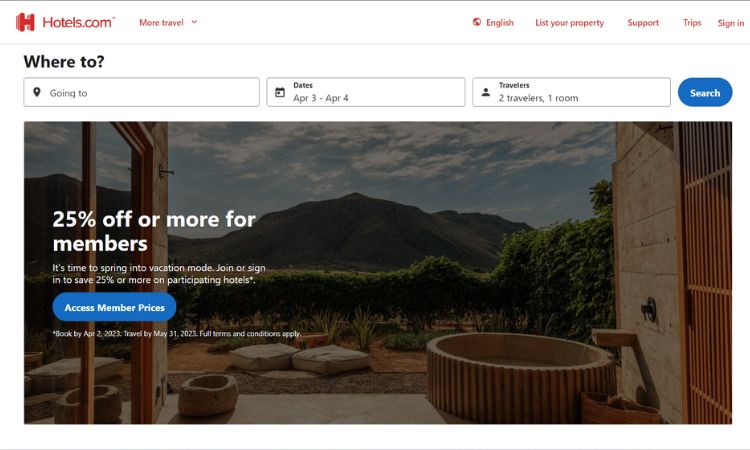Open the Dates Apr 3 - Apr 4 picker
The image size is (750, 450).
(365, 92)
